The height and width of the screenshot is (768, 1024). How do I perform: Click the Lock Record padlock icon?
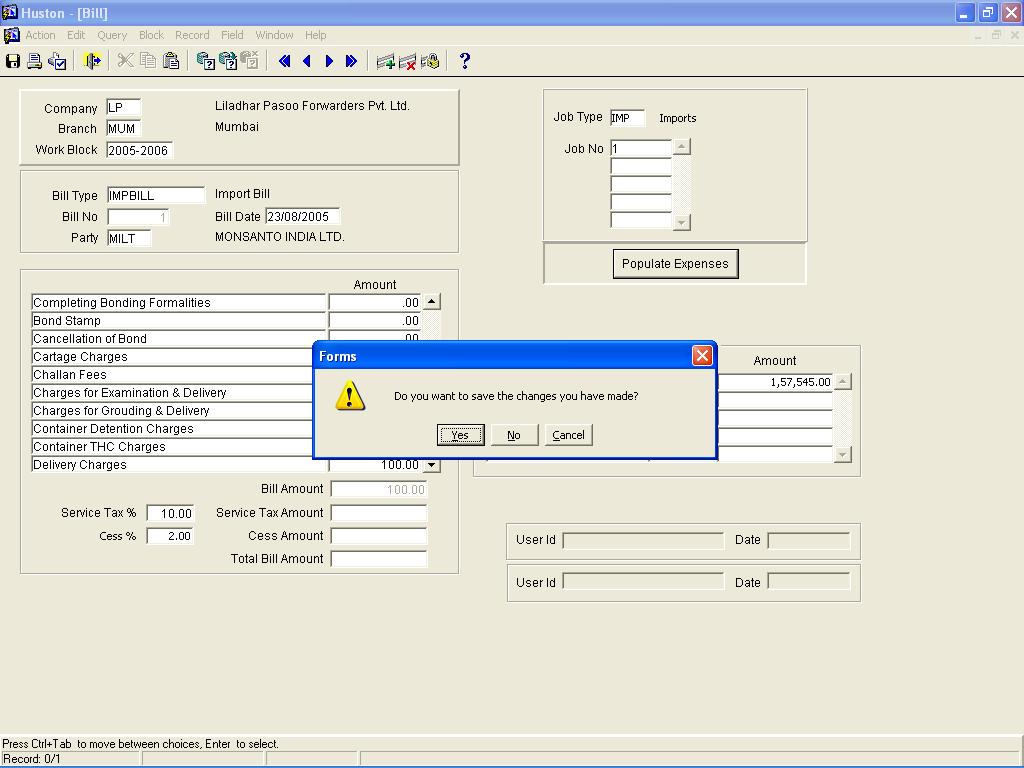430,61
